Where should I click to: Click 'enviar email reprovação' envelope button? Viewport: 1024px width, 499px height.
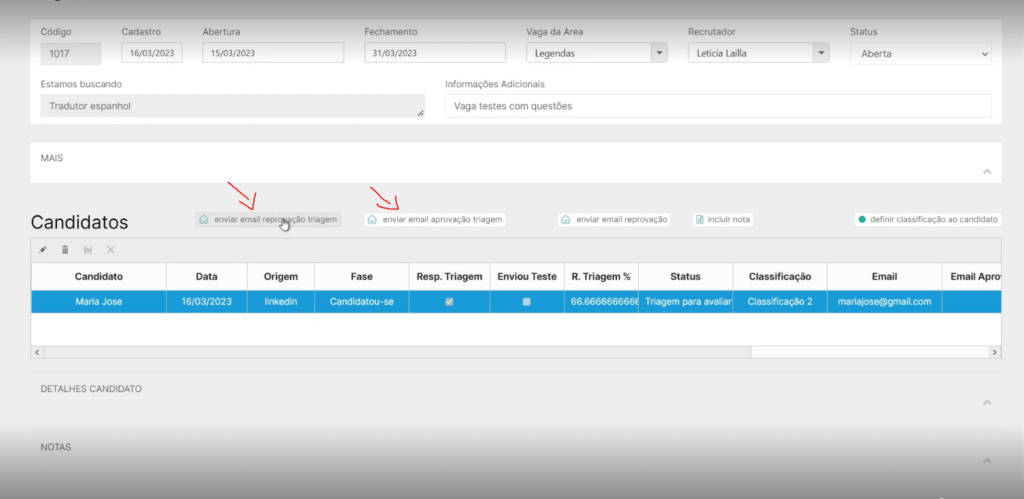click(614, 219)
